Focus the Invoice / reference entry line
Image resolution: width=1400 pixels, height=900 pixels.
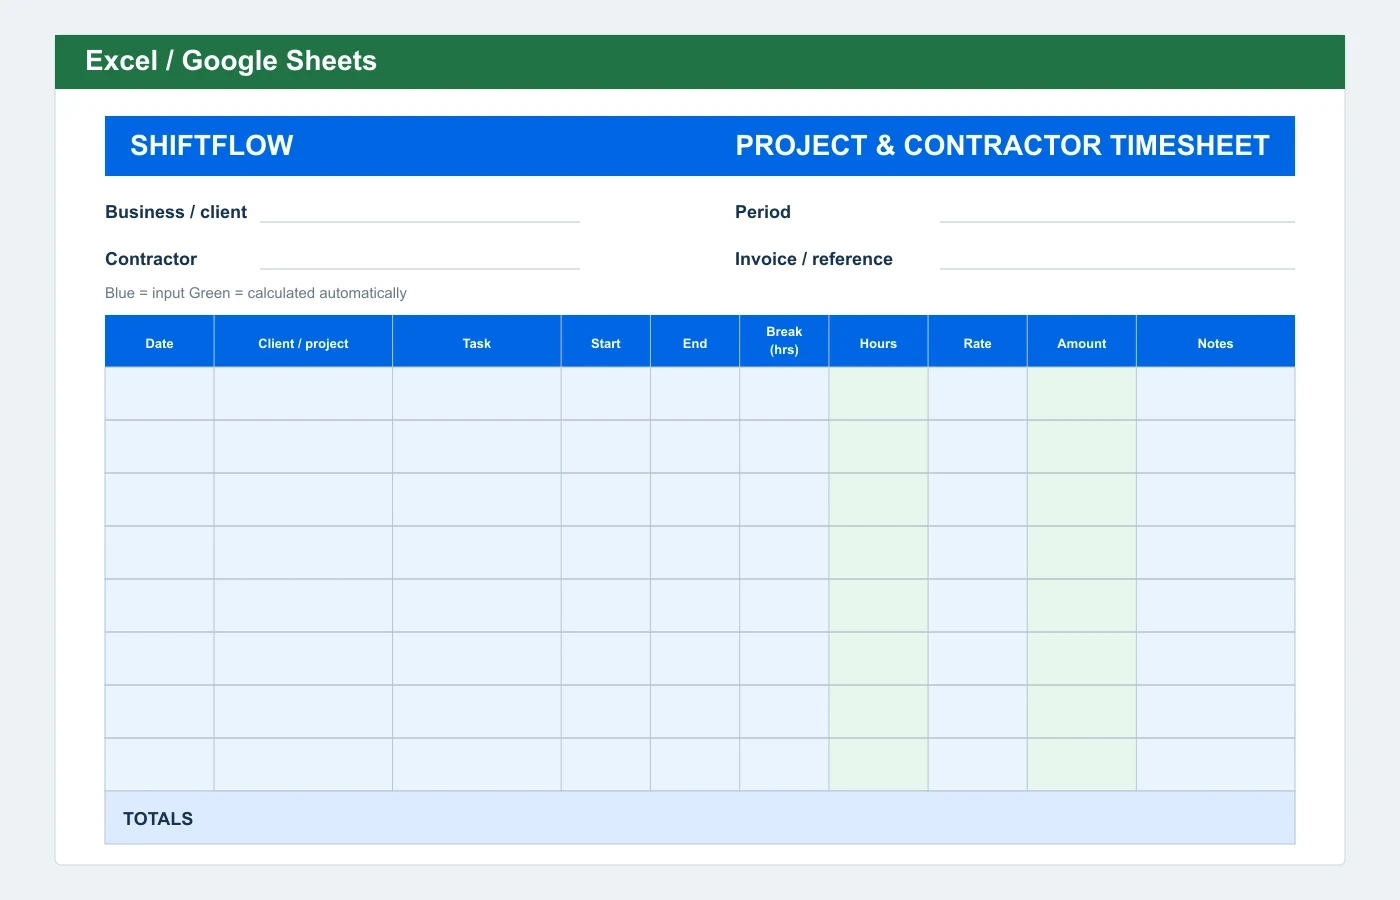[x=1117, y=259]
